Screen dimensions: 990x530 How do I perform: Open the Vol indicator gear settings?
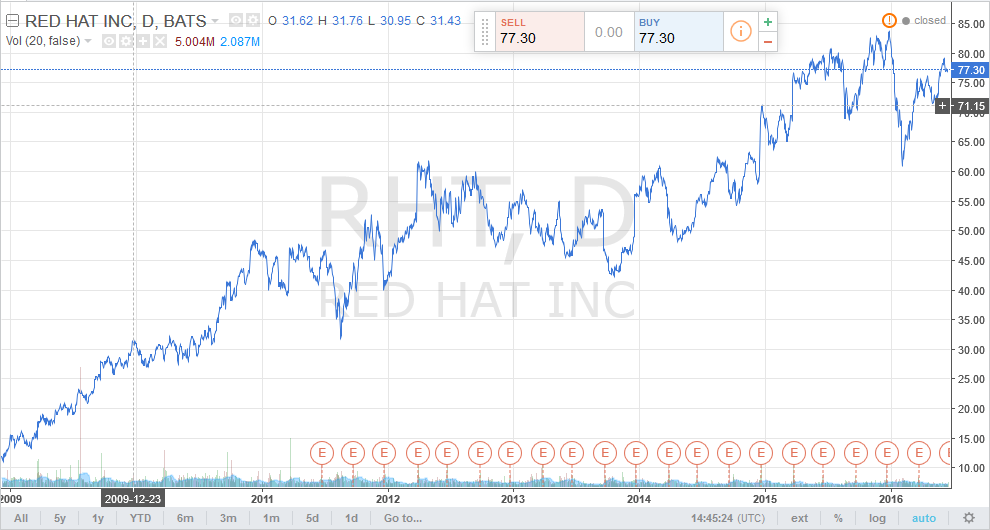tap(126, 41)
